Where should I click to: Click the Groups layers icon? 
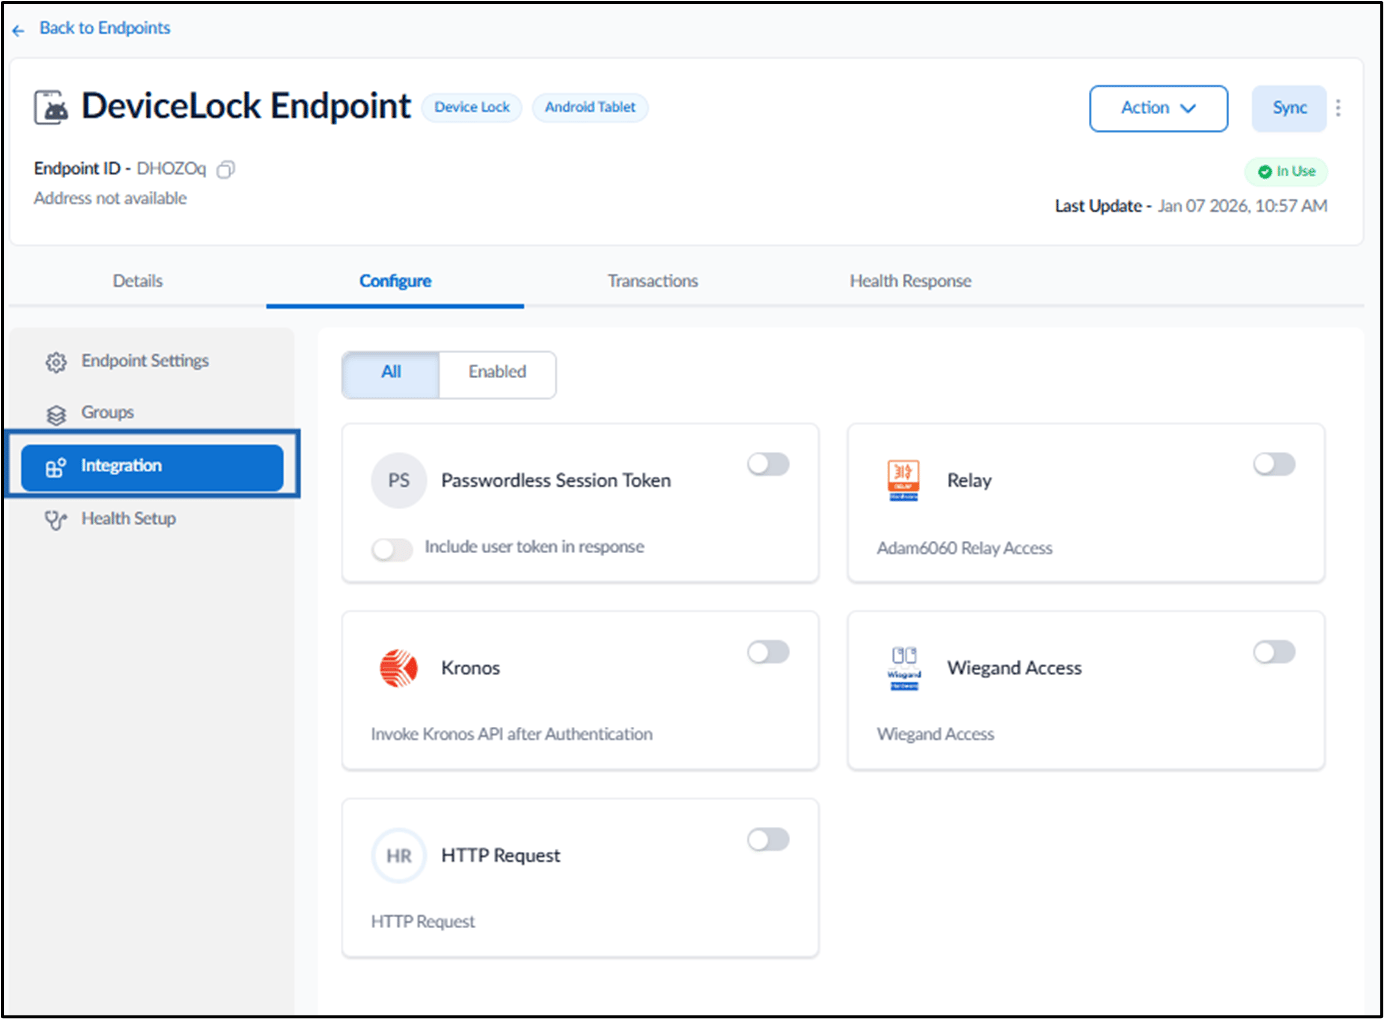point(56,414)
